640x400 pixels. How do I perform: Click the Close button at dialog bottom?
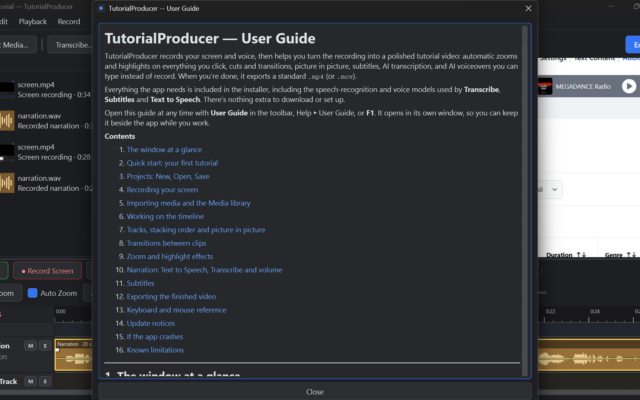tap(315, 391)
